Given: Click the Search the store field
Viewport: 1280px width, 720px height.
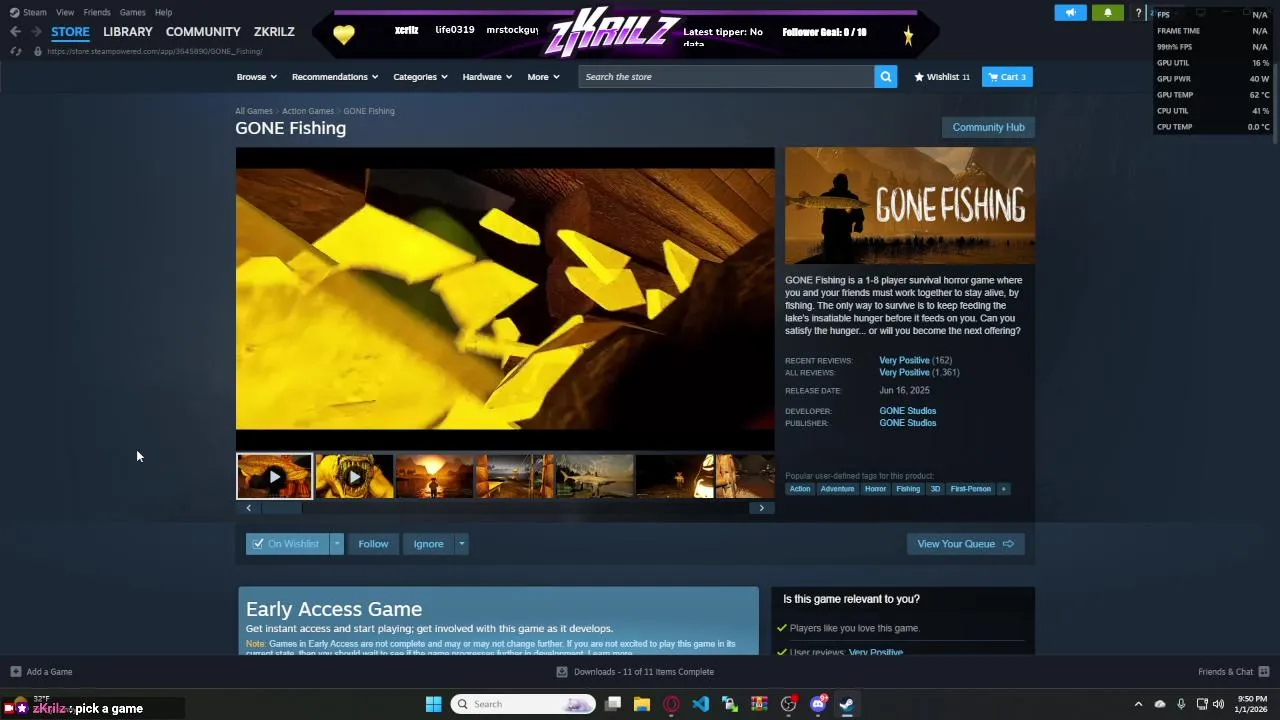Looking at the screenshot, I should pyautogui.click(x=726, y=77).
